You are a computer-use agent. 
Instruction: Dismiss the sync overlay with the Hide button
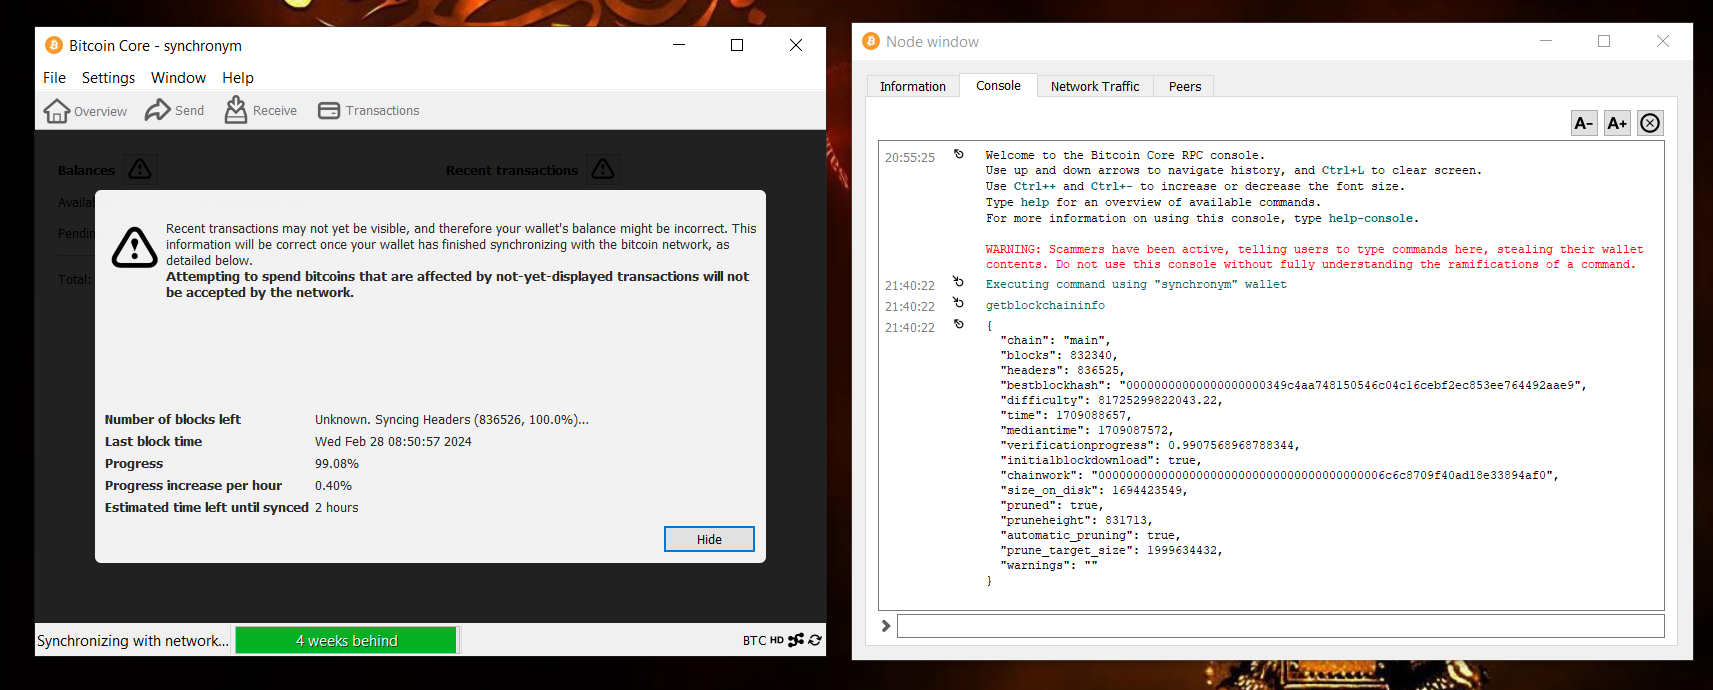tap(709, 539)
